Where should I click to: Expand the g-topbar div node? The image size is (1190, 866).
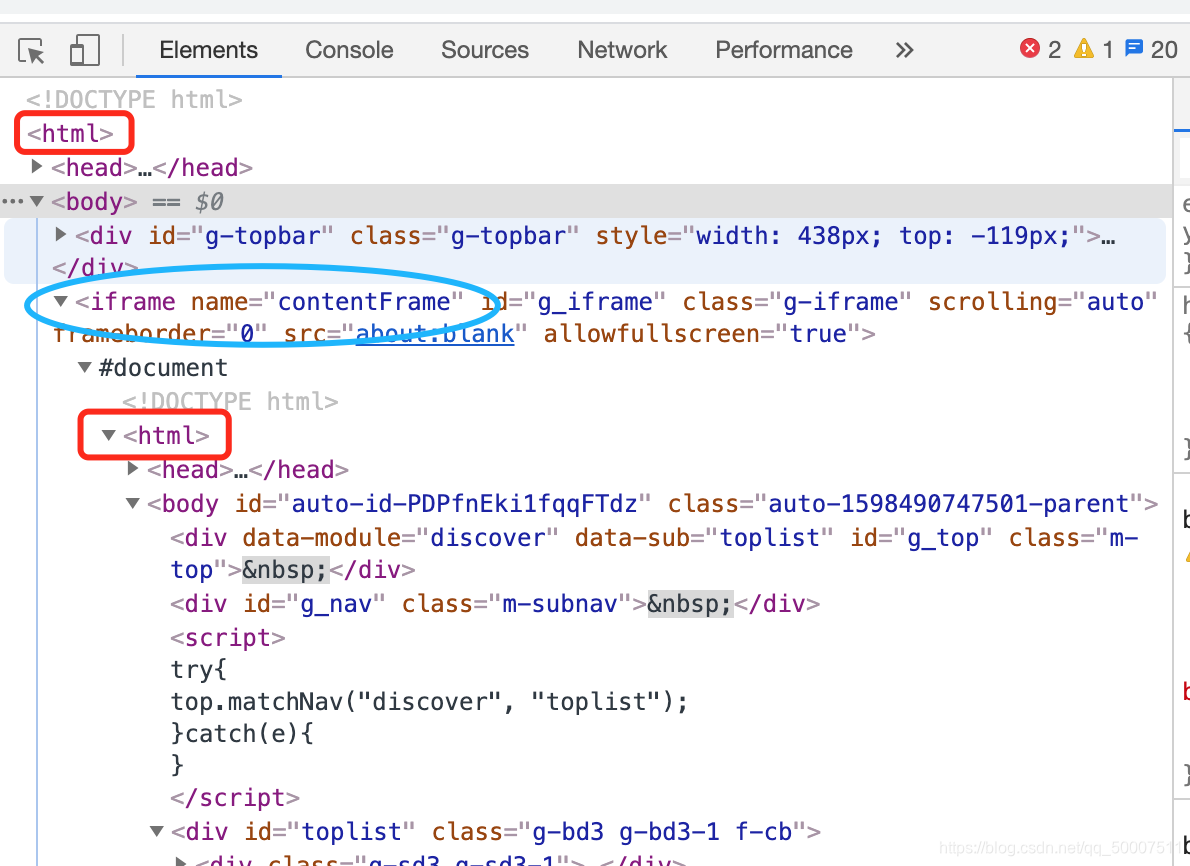click(x=61, y=235)
